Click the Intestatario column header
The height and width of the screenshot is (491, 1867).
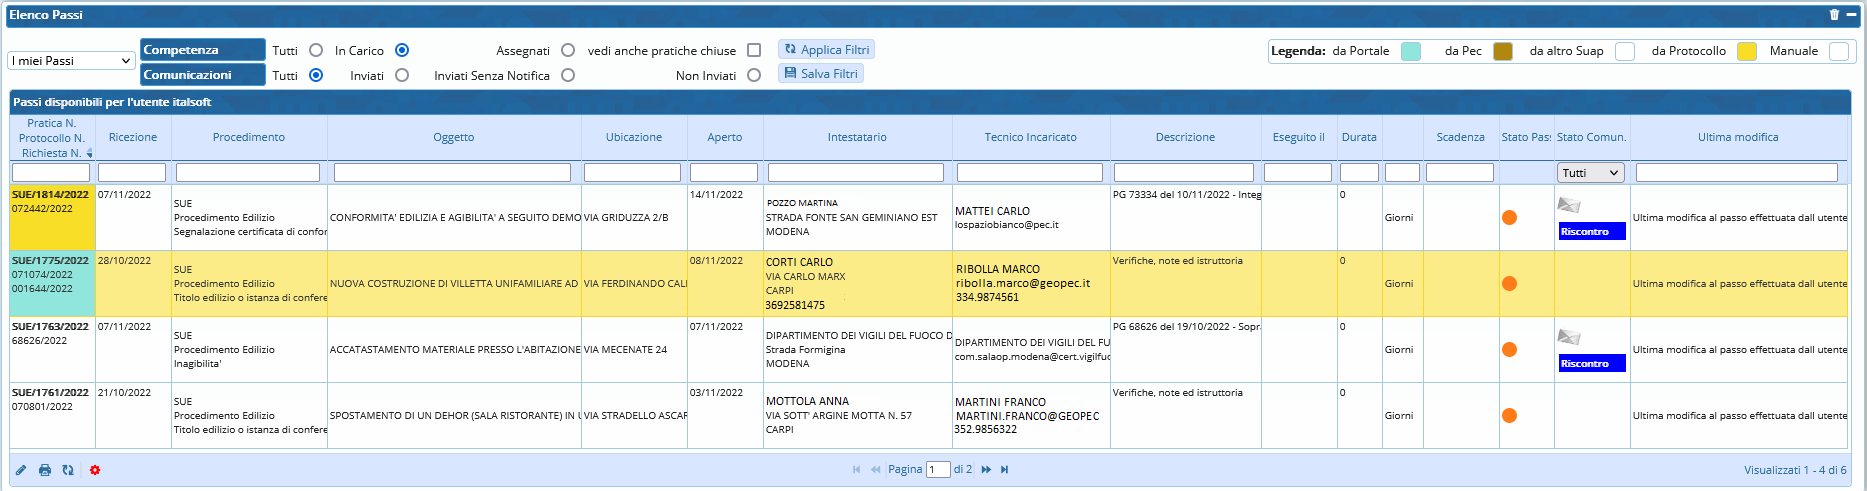(857, 138)
